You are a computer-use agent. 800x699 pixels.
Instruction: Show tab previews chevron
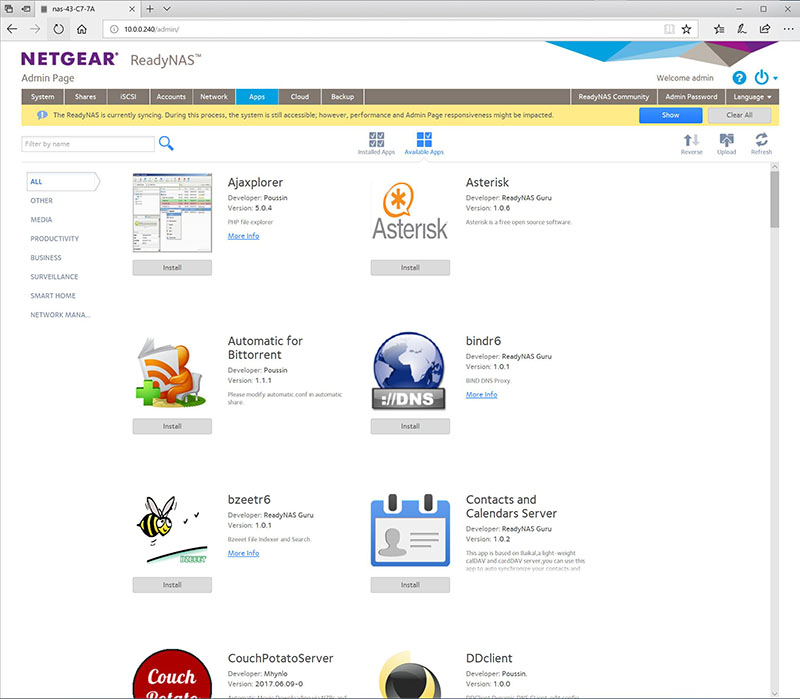click(167, 9)
